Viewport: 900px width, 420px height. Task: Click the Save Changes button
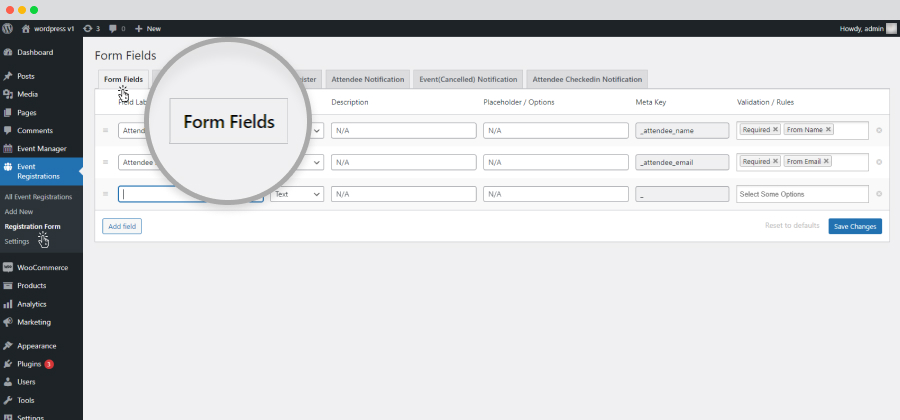point(855,226)
